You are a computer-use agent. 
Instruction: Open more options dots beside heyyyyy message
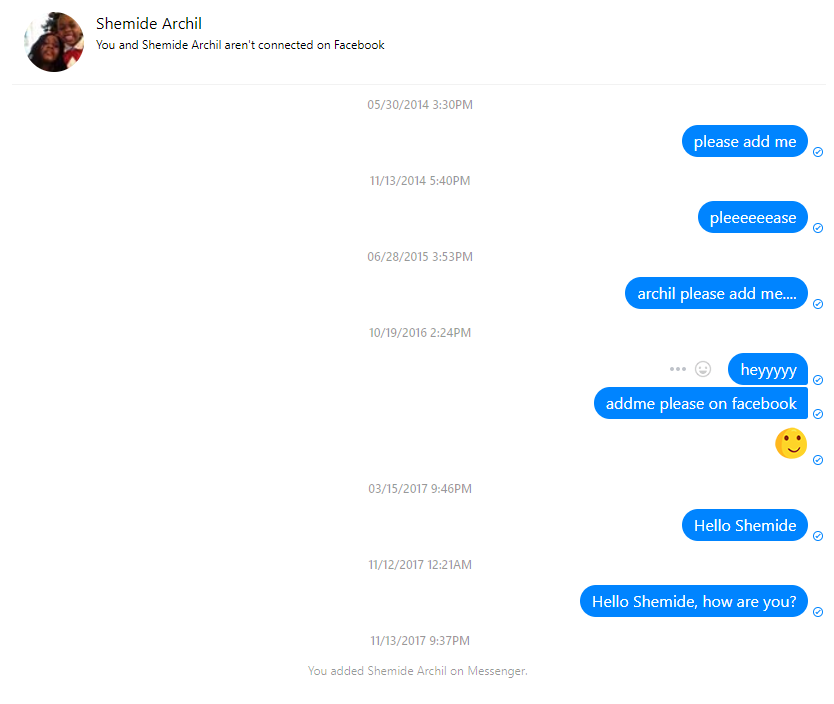(678, 369)
